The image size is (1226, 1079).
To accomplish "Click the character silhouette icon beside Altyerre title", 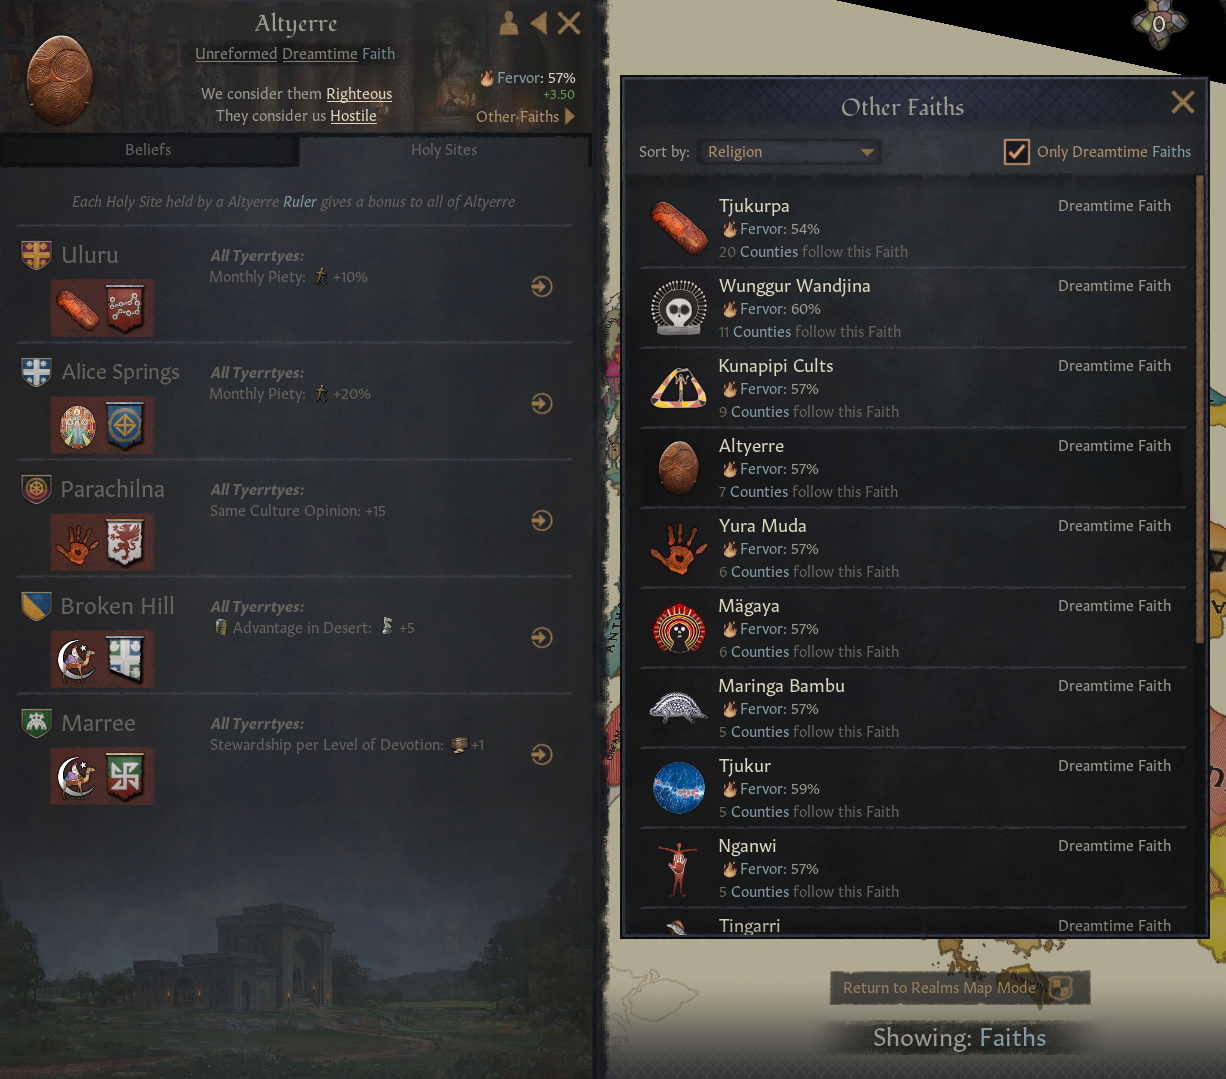I will click(x=509, y=23).
